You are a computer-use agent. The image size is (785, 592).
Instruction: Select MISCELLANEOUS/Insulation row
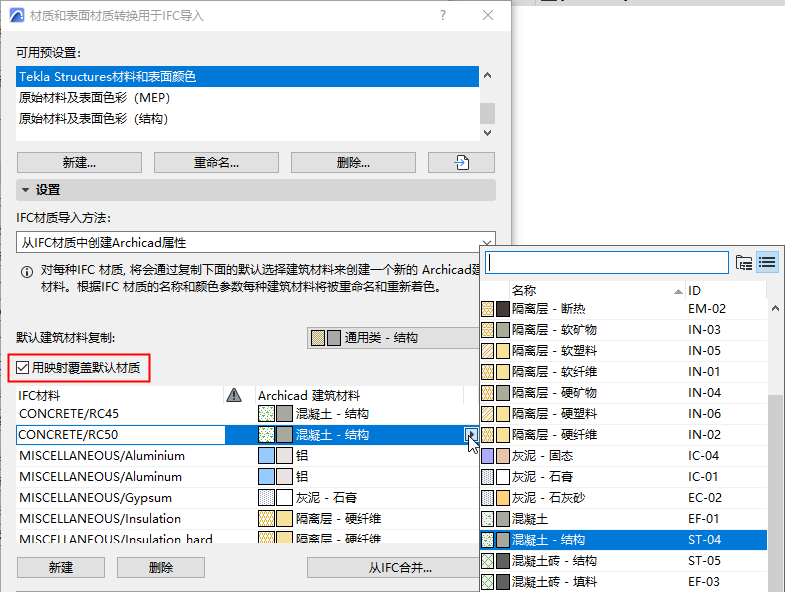pyautogui.click(x=247, y=519)
